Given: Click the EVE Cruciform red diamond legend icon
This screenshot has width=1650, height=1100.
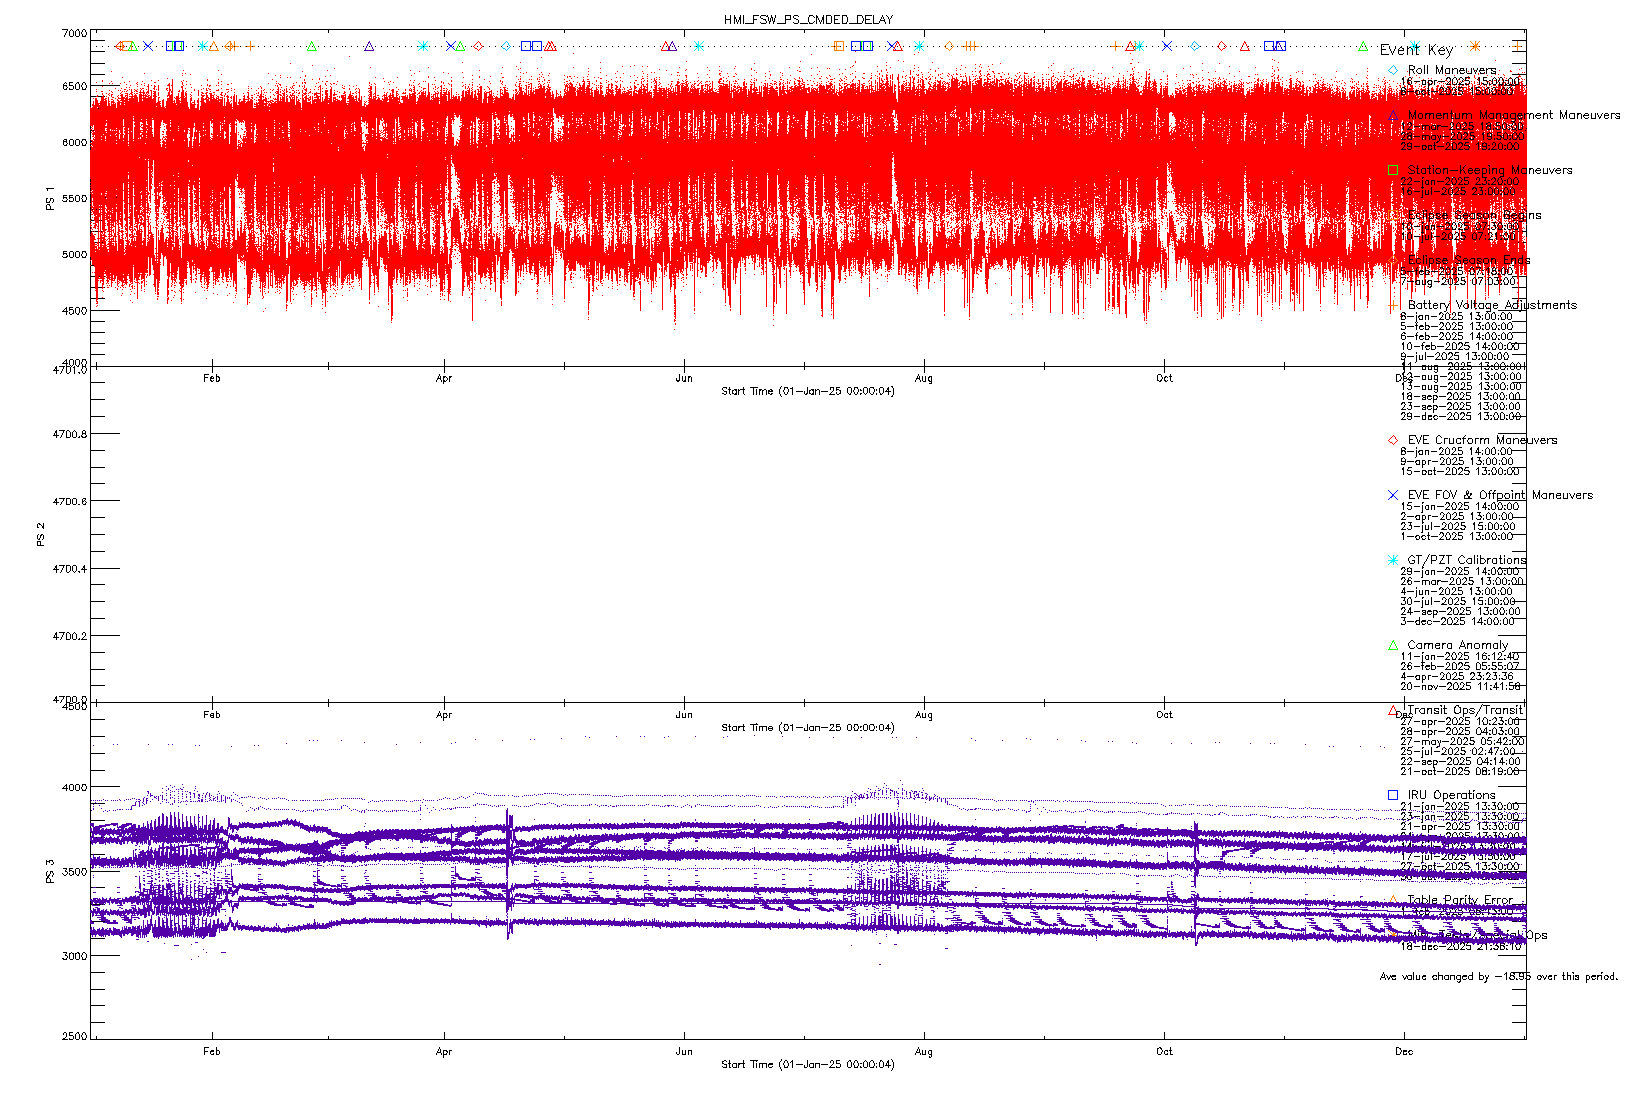Looking at the screenshot, I should (x=1393, y=440).
